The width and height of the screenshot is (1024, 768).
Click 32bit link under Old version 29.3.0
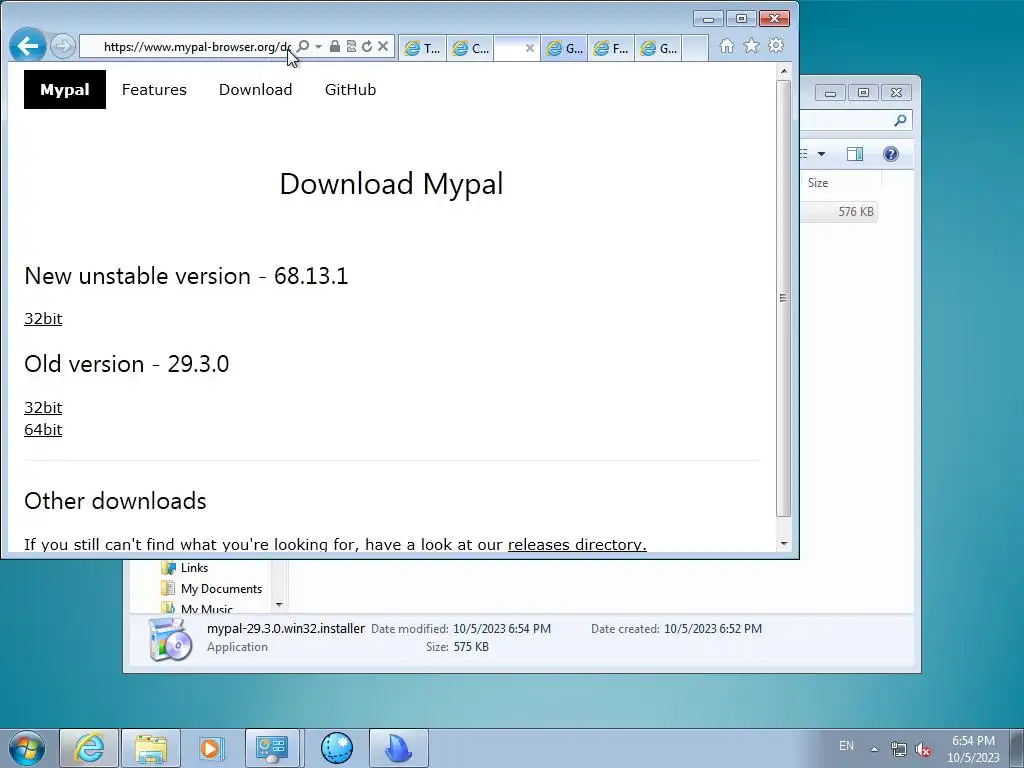click(x=43, y=408)
